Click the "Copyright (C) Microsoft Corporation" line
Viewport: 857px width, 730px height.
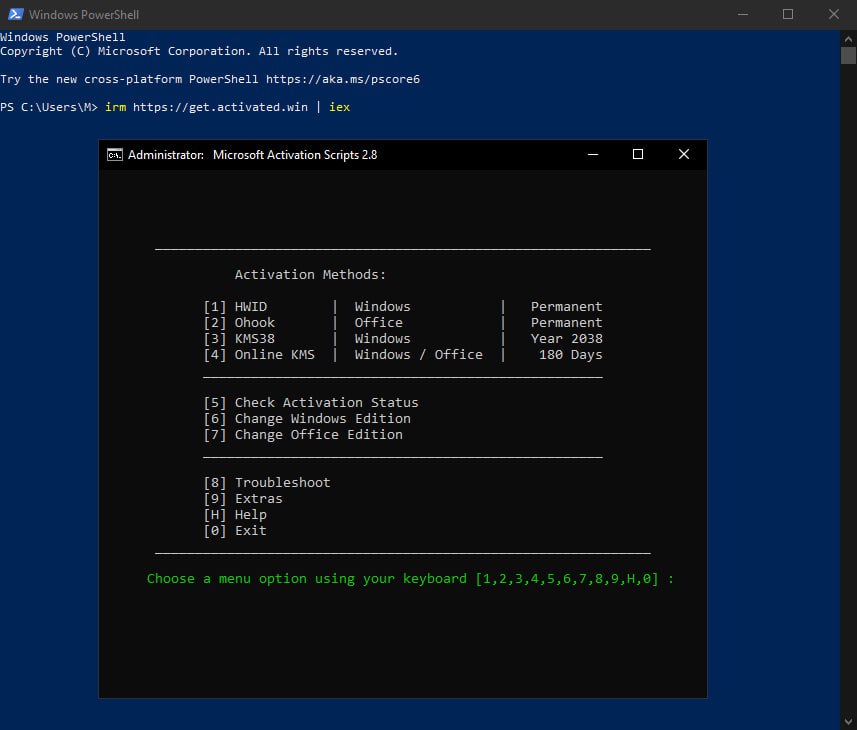pyautogui.click(x=199, y=51)
